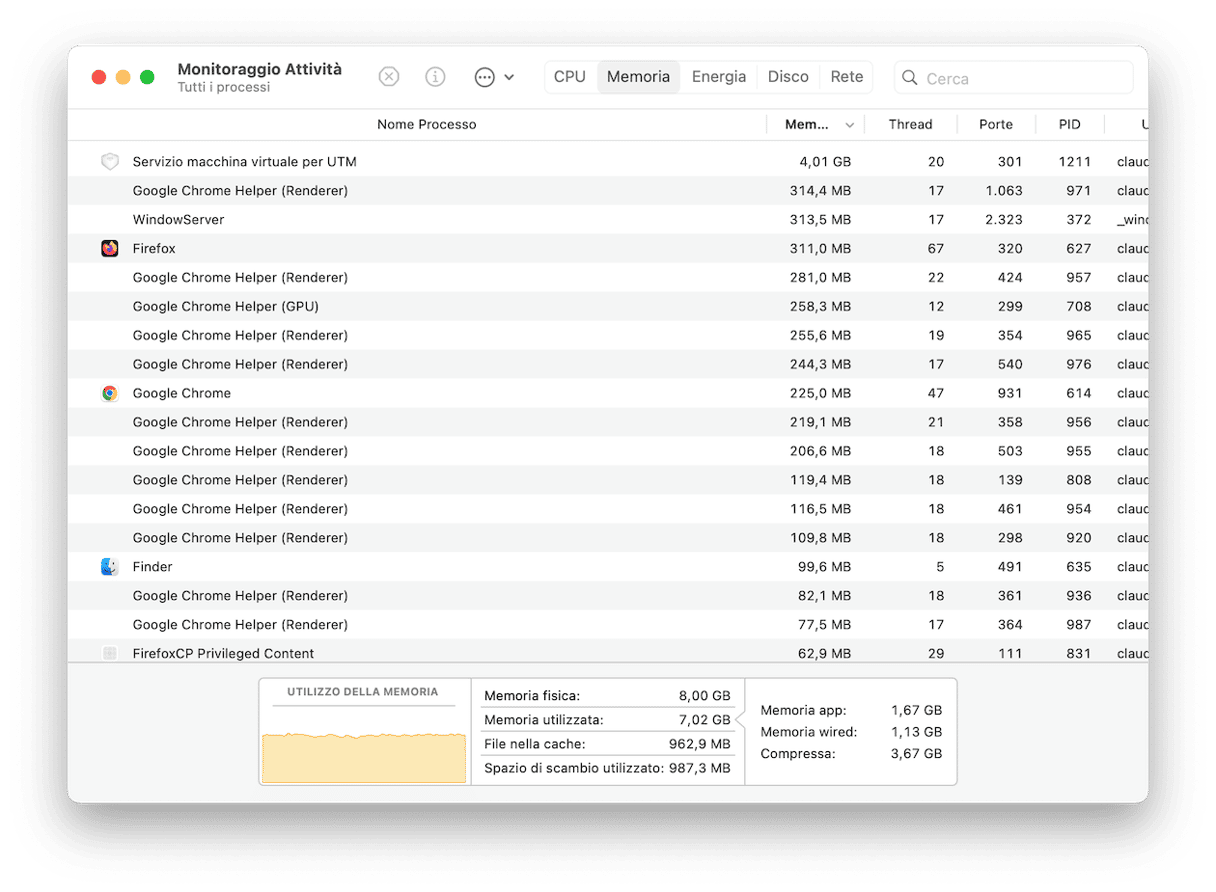This screenshot has width=1216, height=892.
Task: Open process info with the info icon
Action: [x=435, y=77]
